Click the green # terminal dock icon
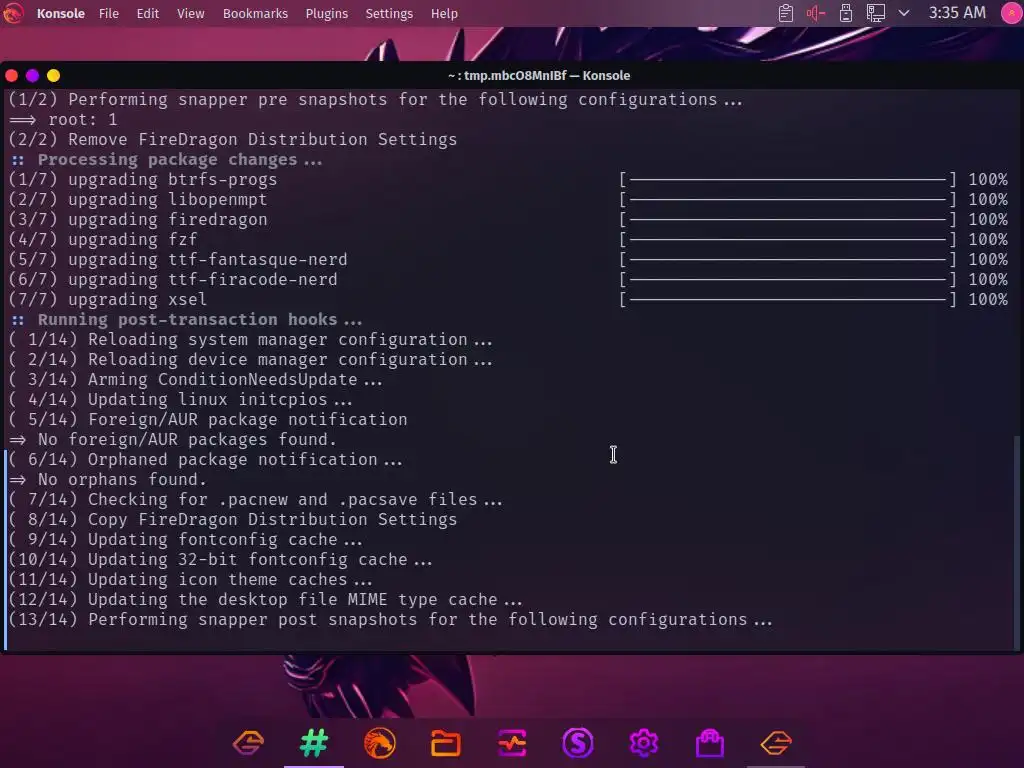This screenshot has width=1024, height=768. tap(314, 743)
